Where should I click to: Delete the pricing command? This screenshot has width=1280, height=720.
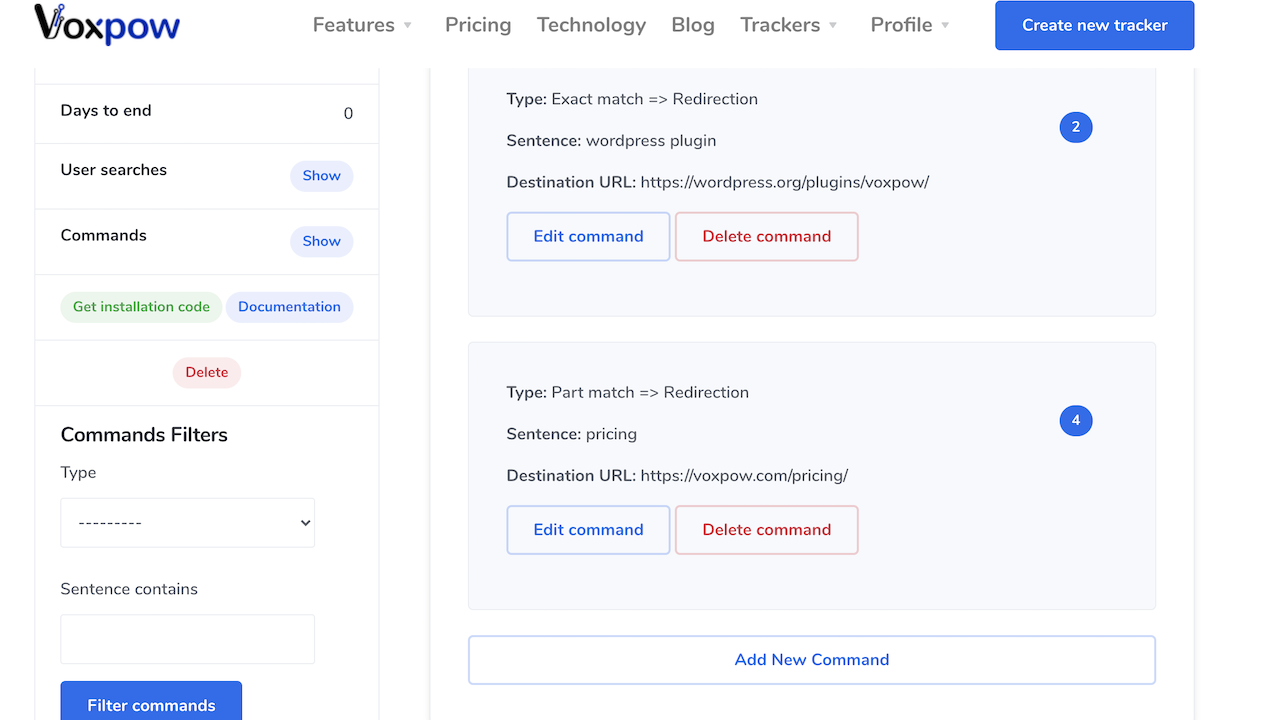pos(766,530)
